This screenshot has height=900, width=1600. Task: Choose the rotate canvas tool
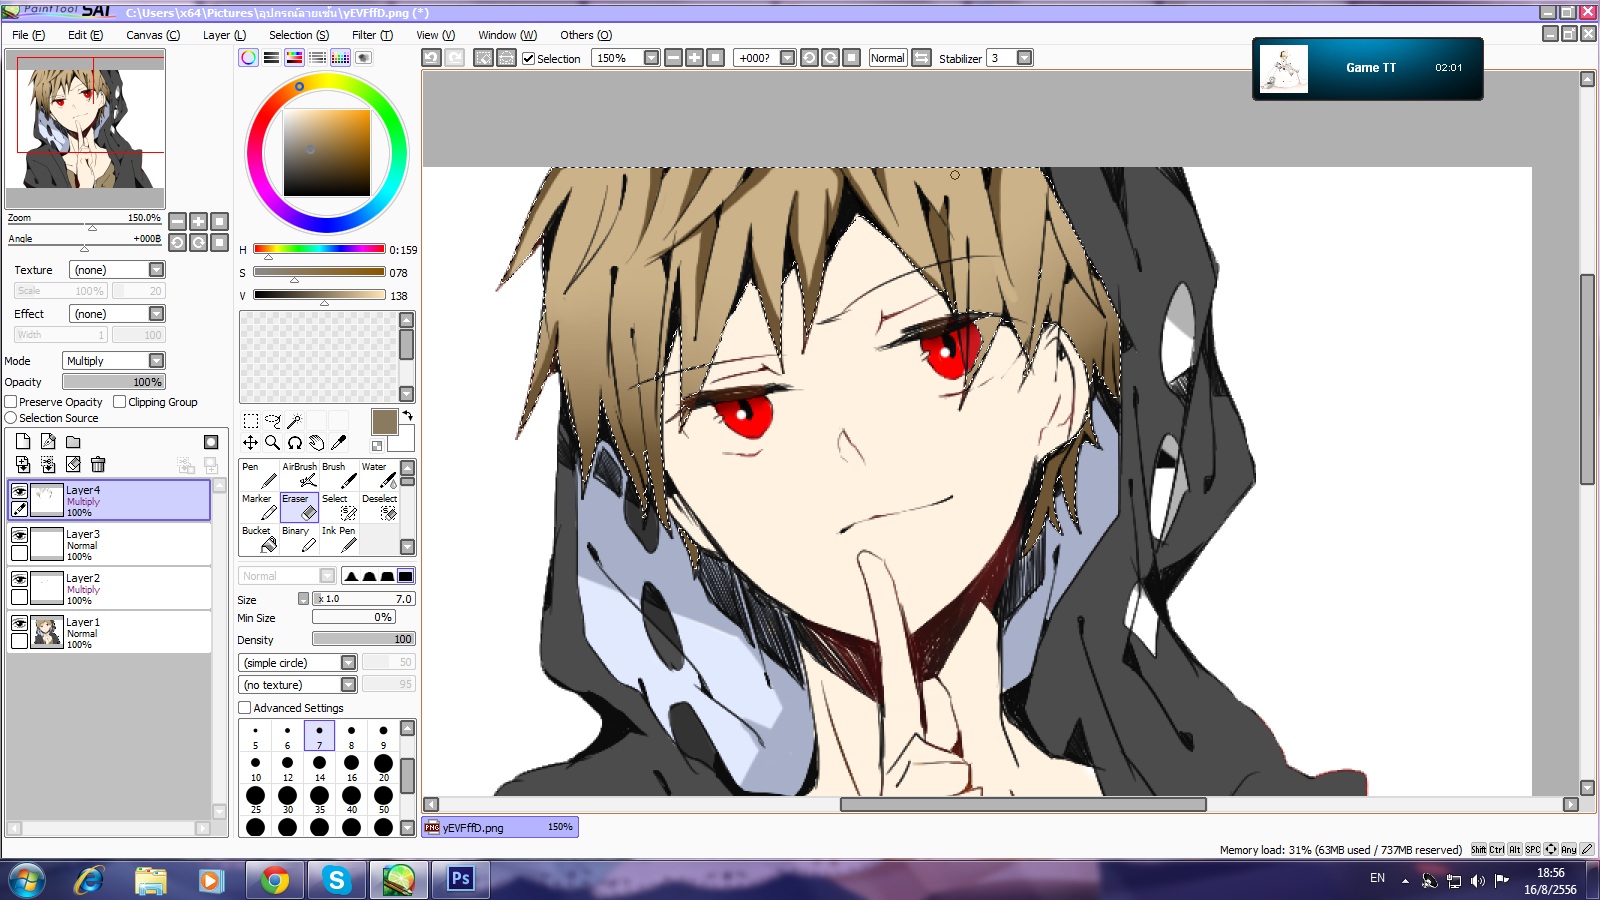click(x=294, y=443)
